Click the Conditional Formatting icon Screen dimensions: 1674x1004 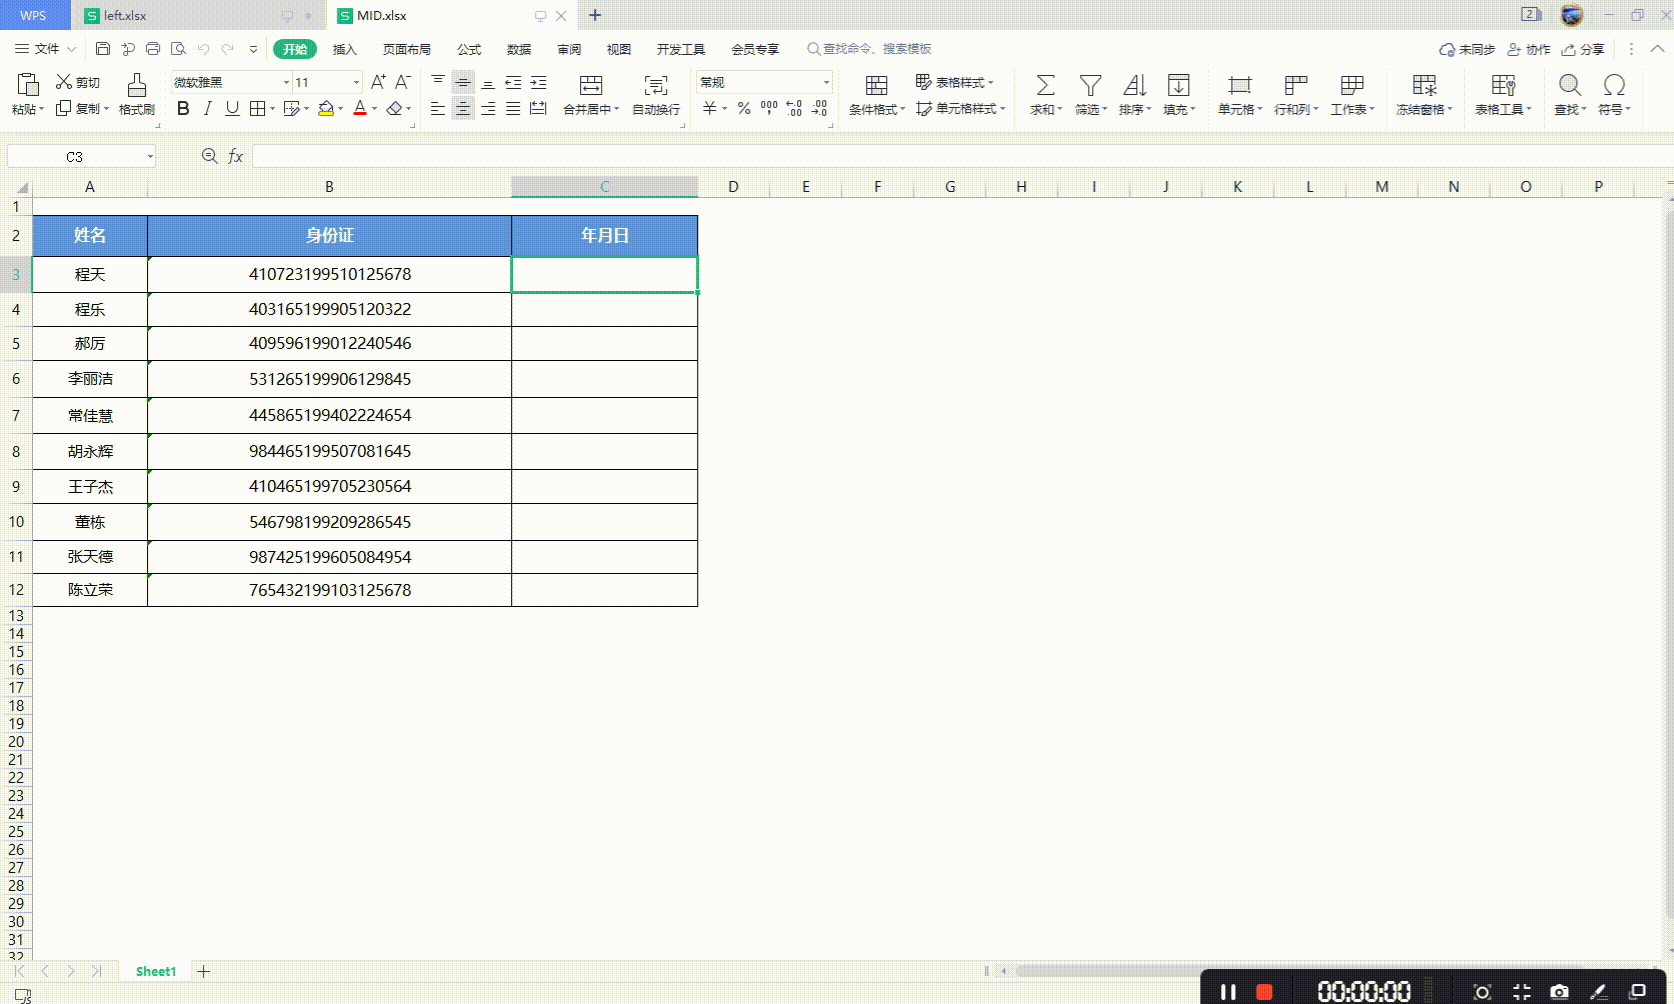tap(876, 85)
